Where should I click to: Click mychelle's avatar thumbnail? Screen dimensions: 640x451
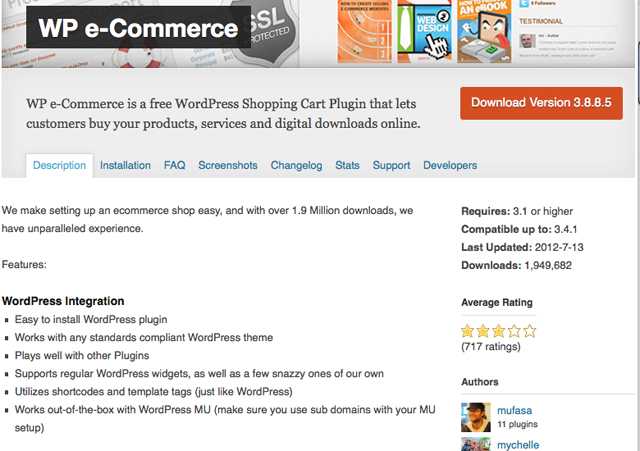tap(475, 444)
